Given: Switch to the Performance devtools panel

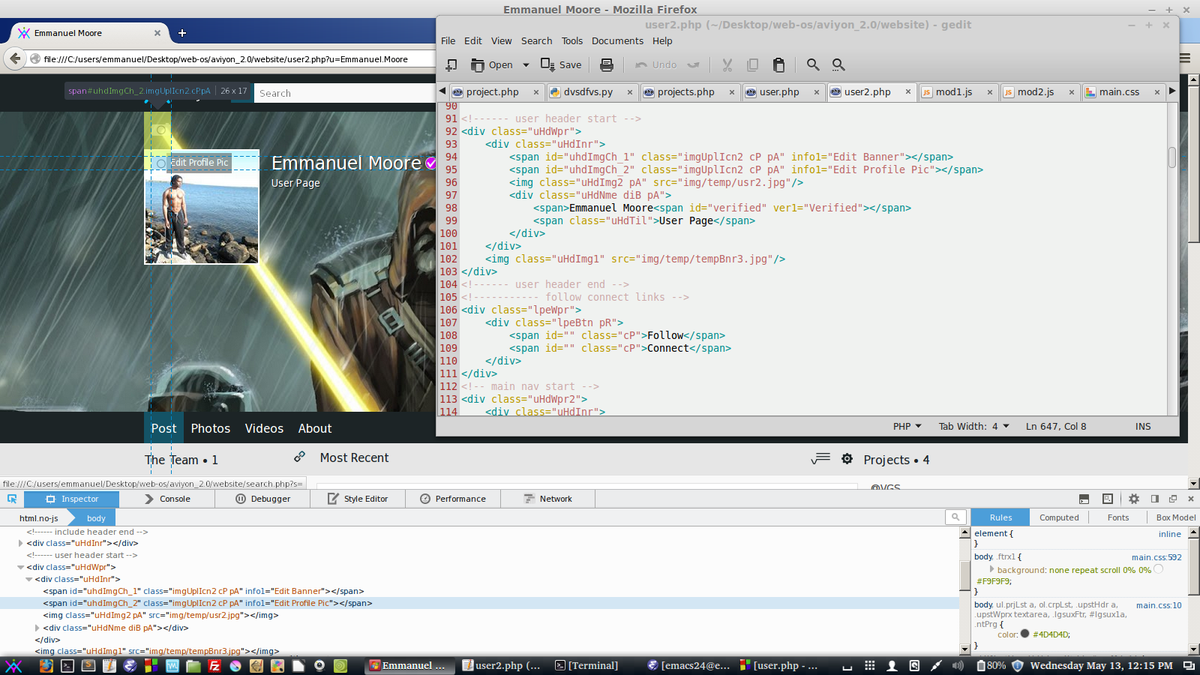Looking at the screenshot, I should click(452, 498).
